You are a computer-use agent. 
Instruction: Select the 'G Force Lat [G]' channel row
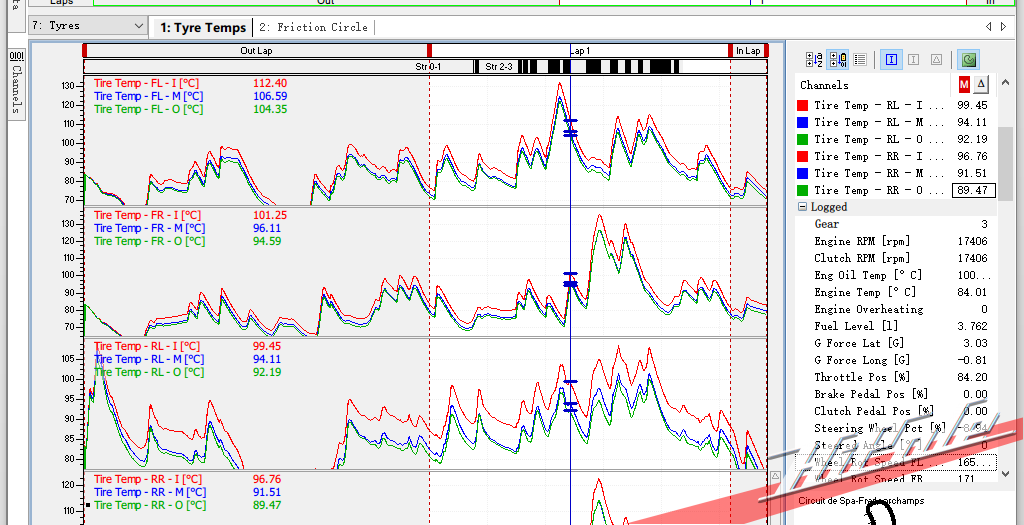(x=896, y=343)
